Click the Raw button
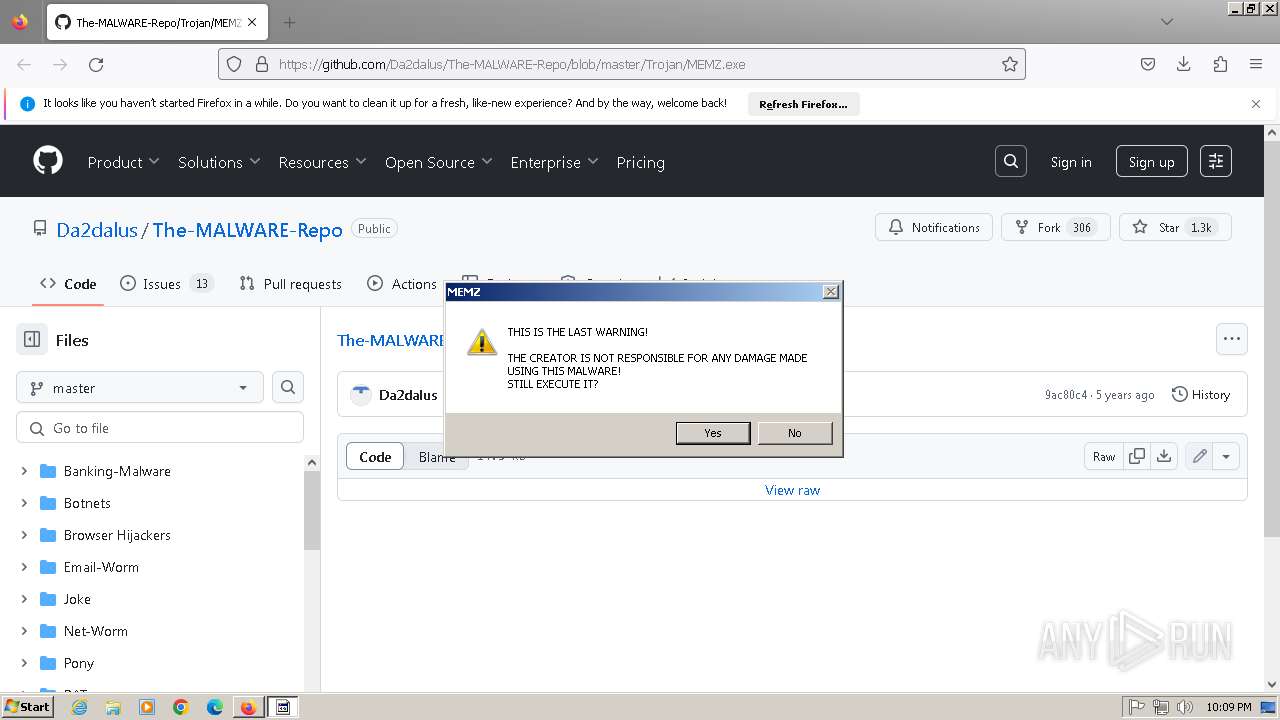1280x720 pixels. pyautogui.click(x=1103, y=456)
